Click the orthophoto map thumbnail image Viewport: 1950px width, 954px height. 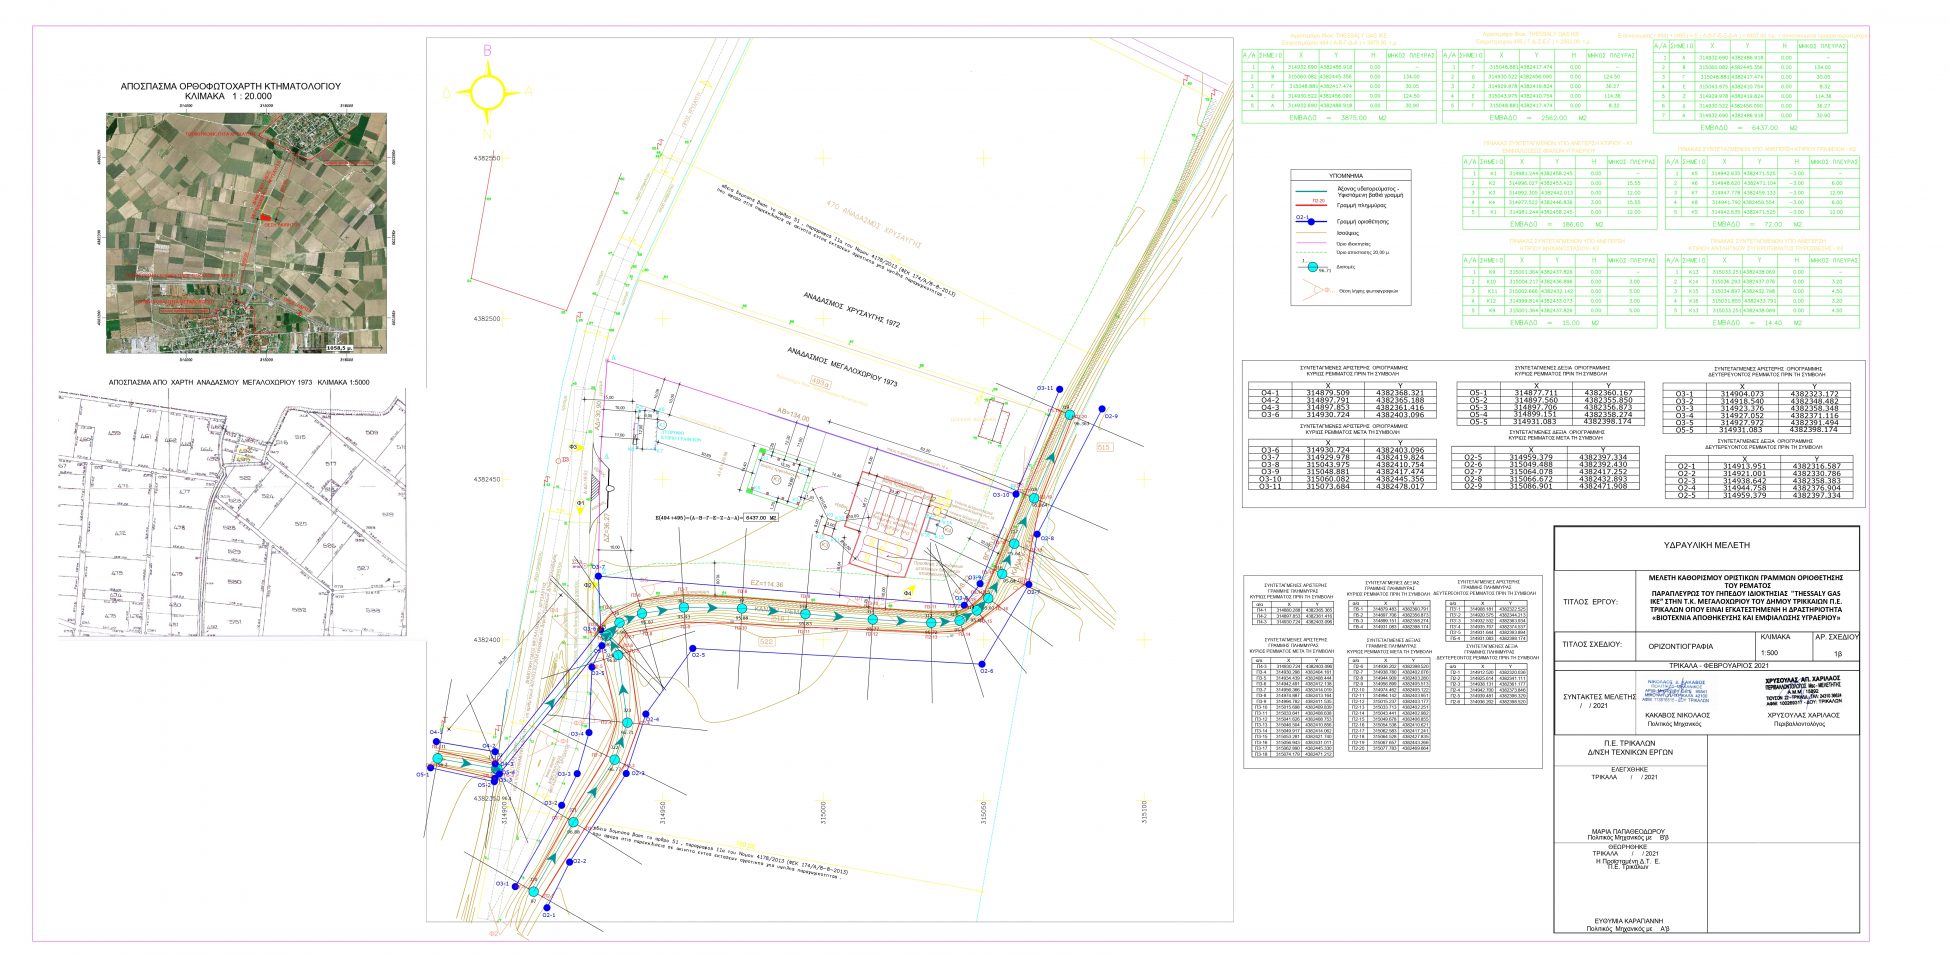point(246,232)
